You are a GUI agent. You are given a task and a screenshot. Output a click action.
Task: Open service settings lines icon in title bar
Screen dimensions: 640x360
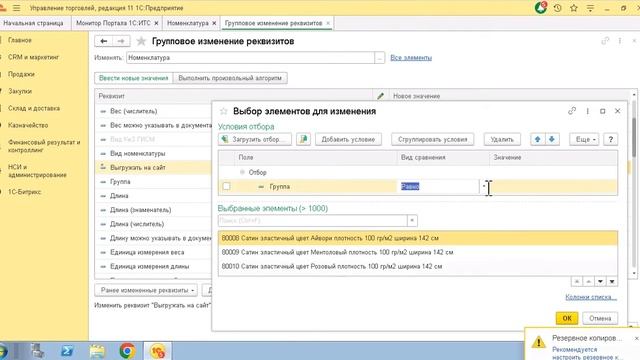coord(590,8)
